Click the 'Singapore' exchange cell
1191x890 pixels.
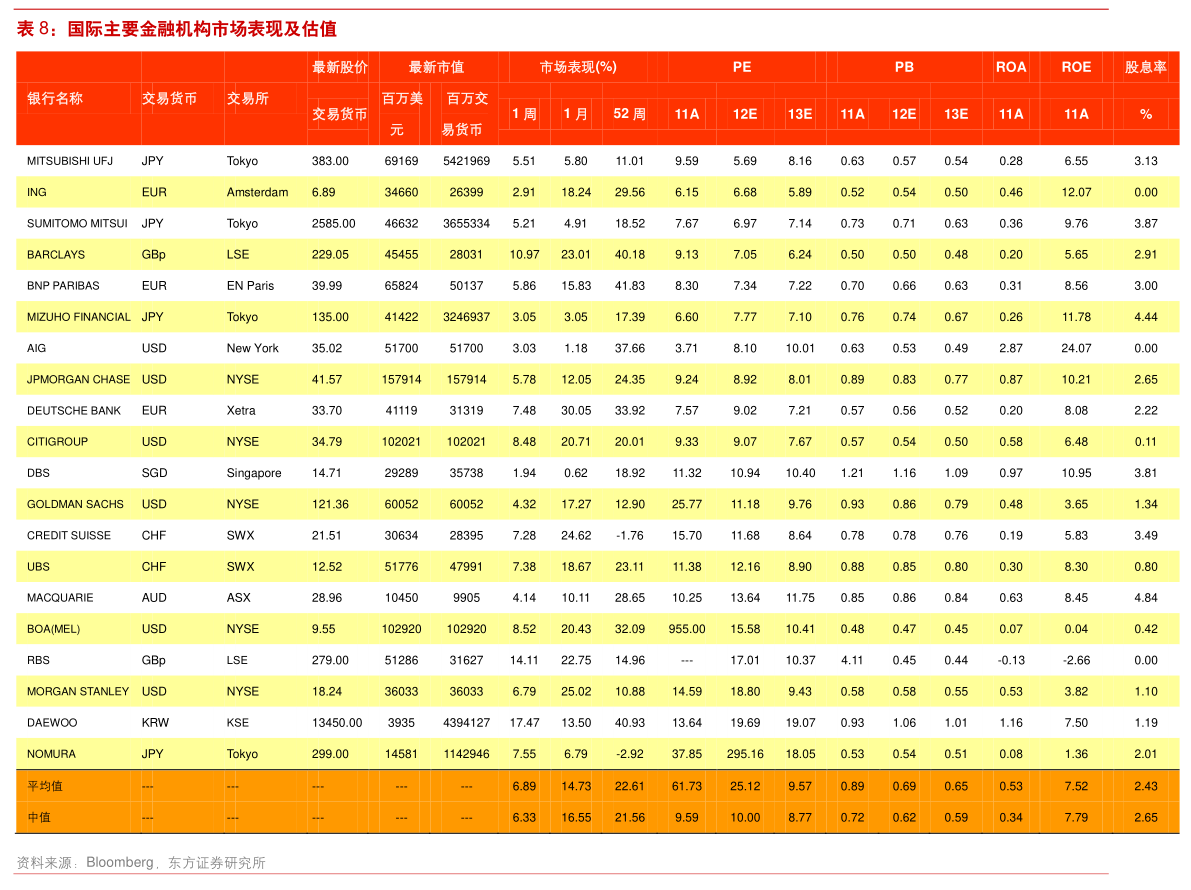pos(254,472)
